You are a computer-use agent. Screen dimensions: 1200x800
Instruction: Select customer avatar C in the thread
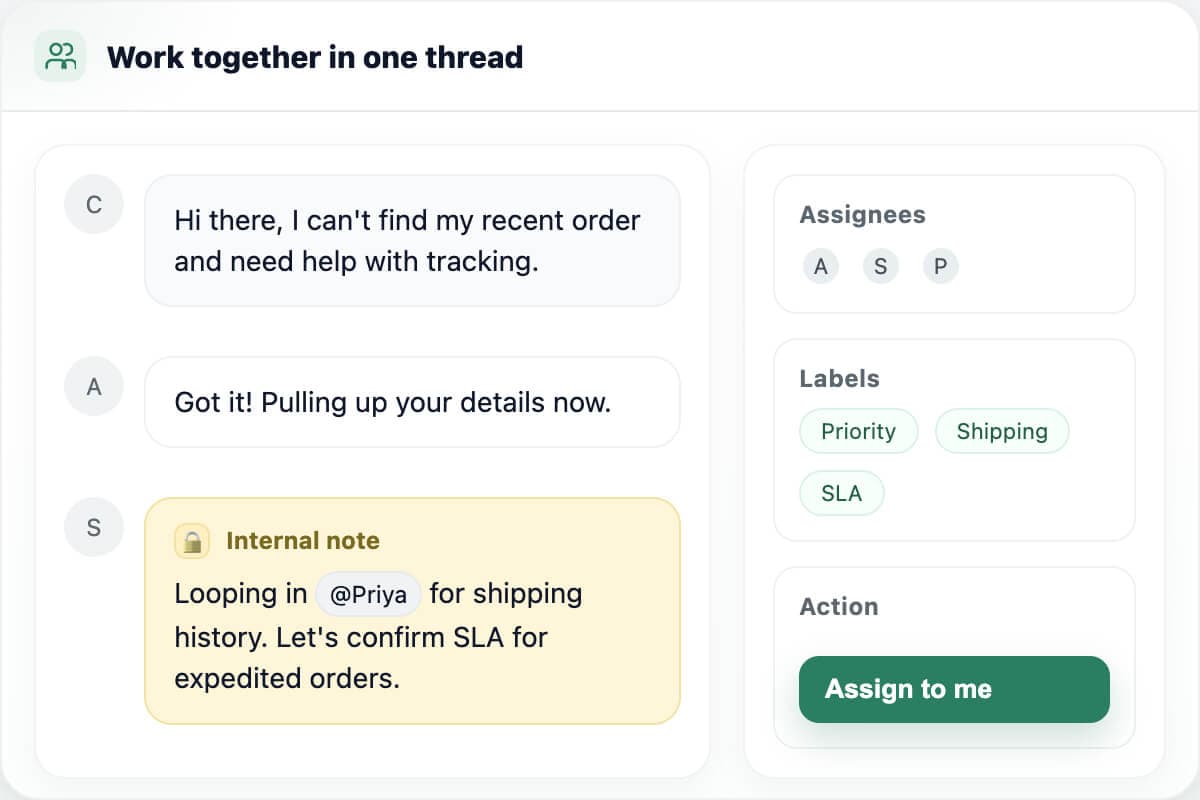click(x=93, y=204)
